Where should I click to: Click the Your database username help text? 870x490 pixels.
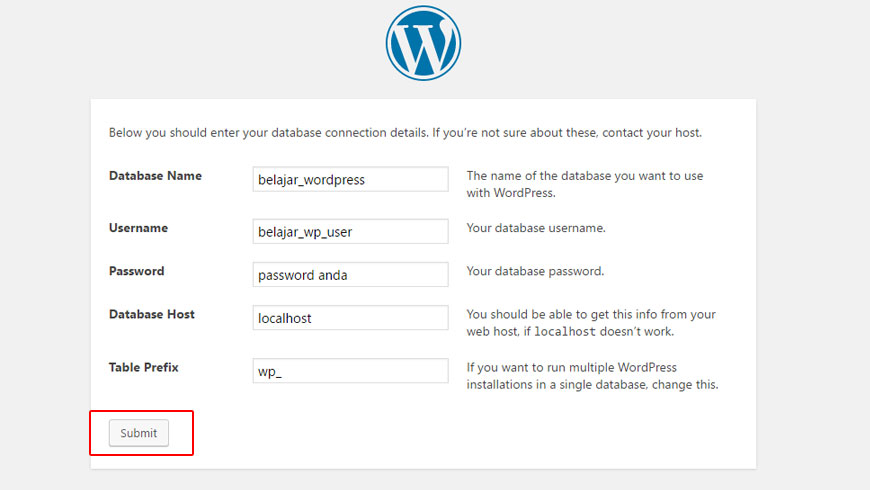pyautogui.click(x=536, y=228)
